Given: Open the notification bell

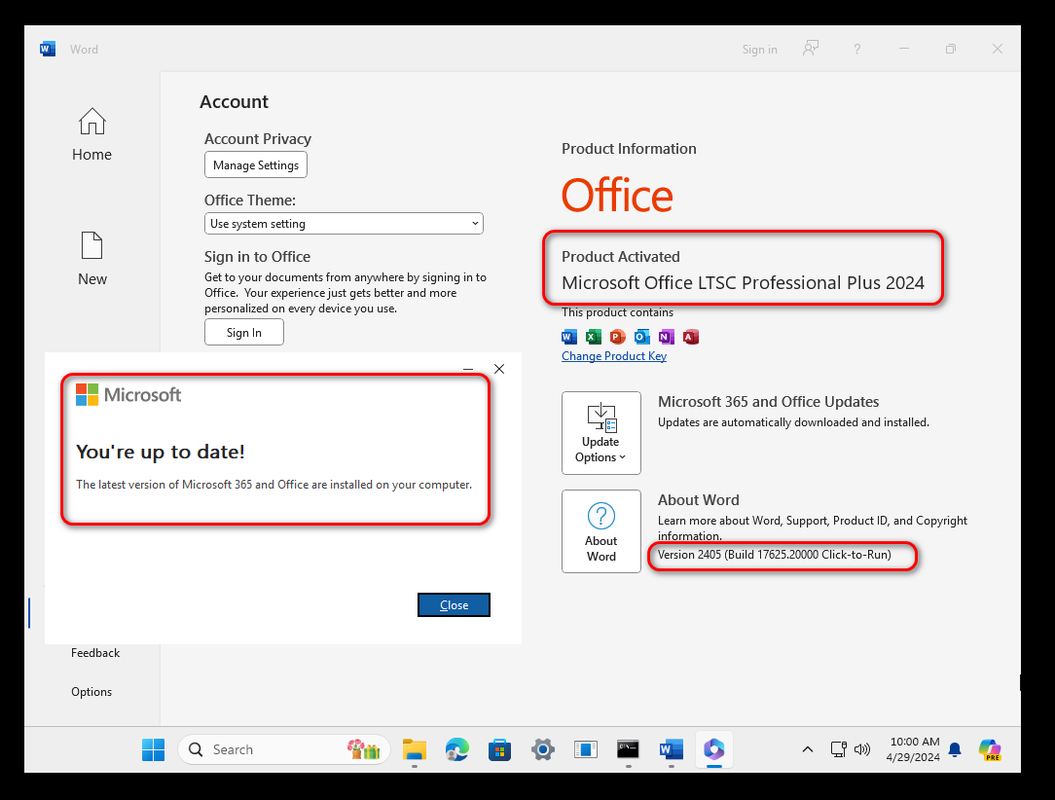Looking at the screenshot, I should click(955, 750).
